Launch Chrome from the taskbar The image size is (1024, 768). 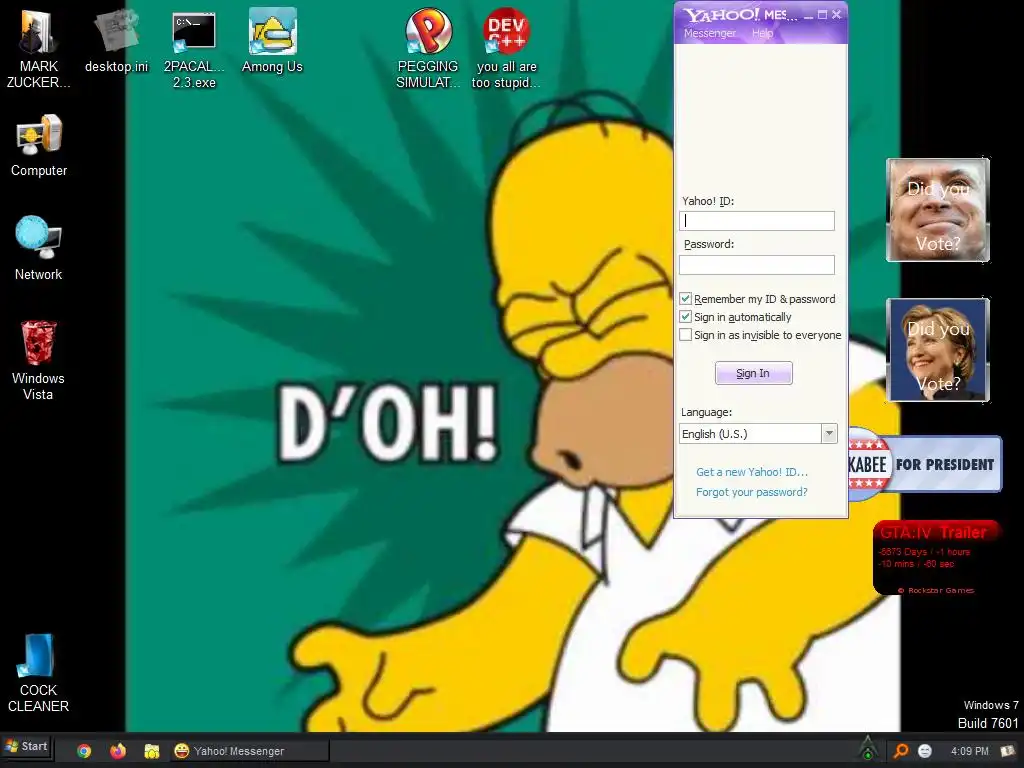(x=84, y=751)
